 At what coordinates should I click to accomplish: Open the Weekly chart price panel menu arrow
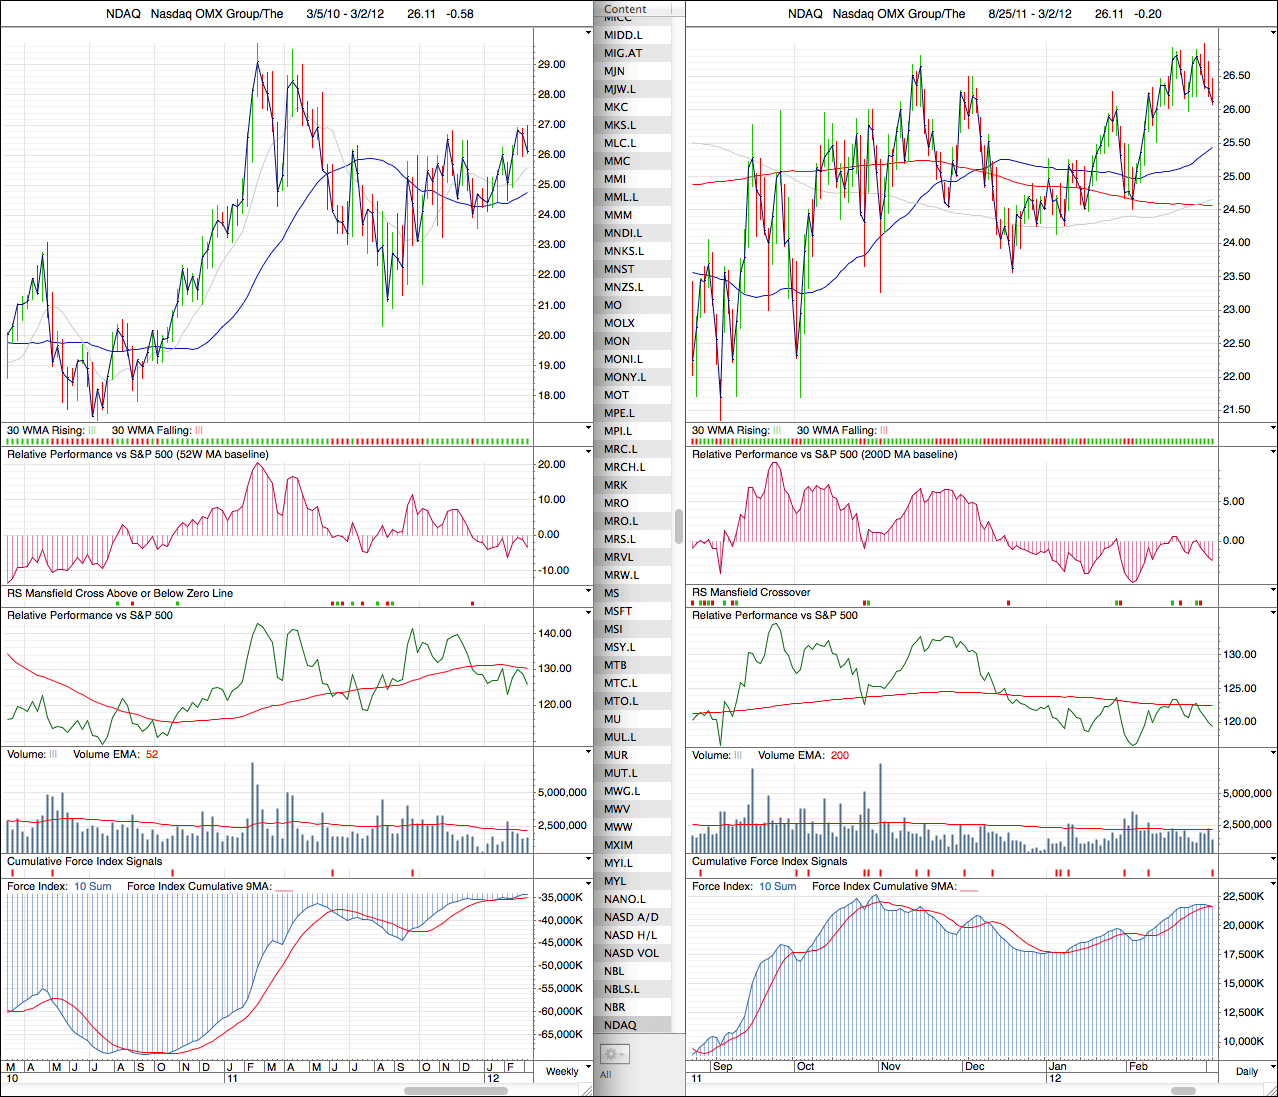[x=588, y=33]
